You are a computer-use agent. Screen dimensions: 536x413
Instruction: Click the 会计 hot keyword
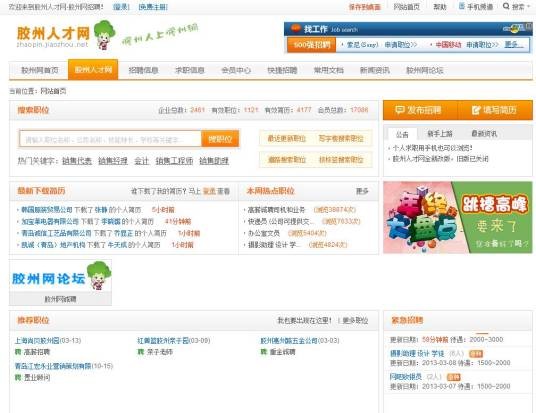tap(142, 161)
